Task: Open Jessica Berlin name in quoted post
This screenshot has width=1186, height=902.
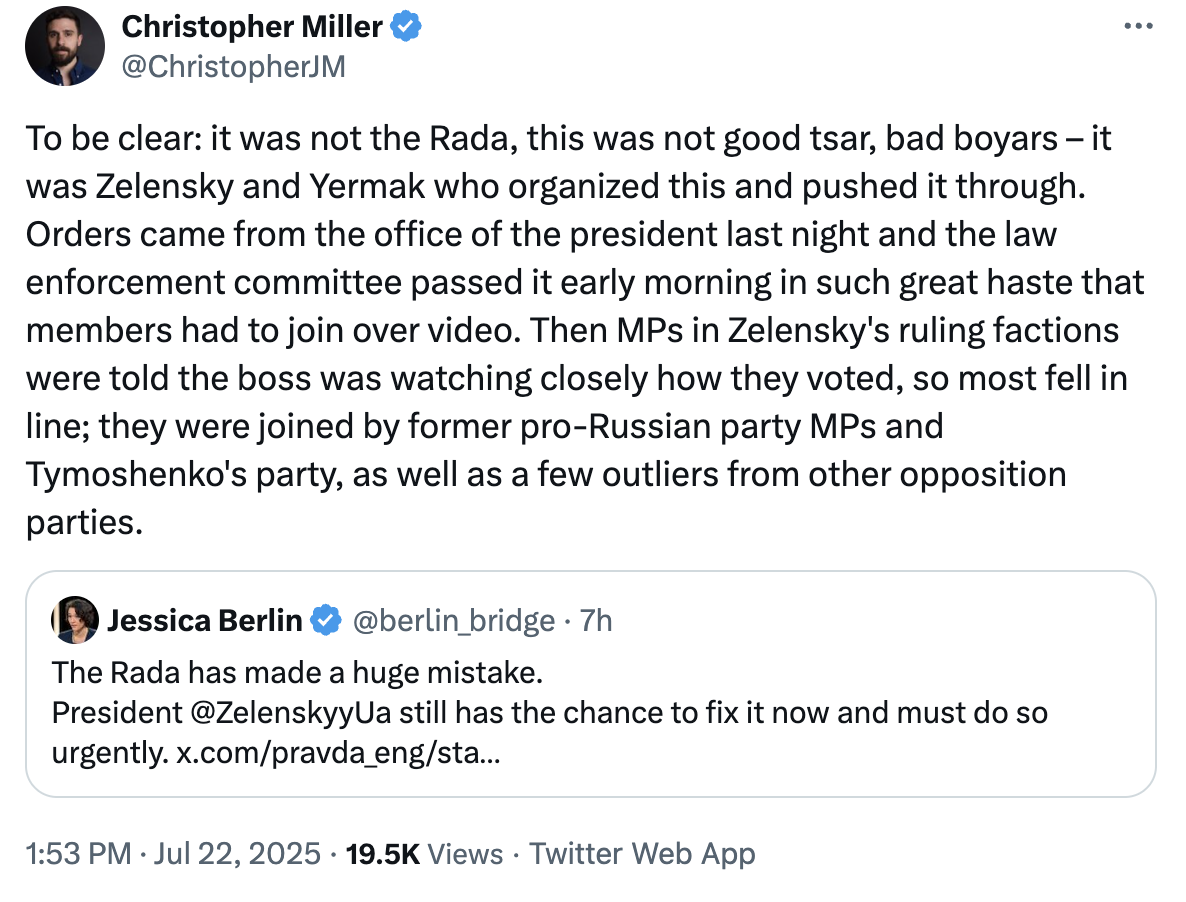Action: pos(204,621)
